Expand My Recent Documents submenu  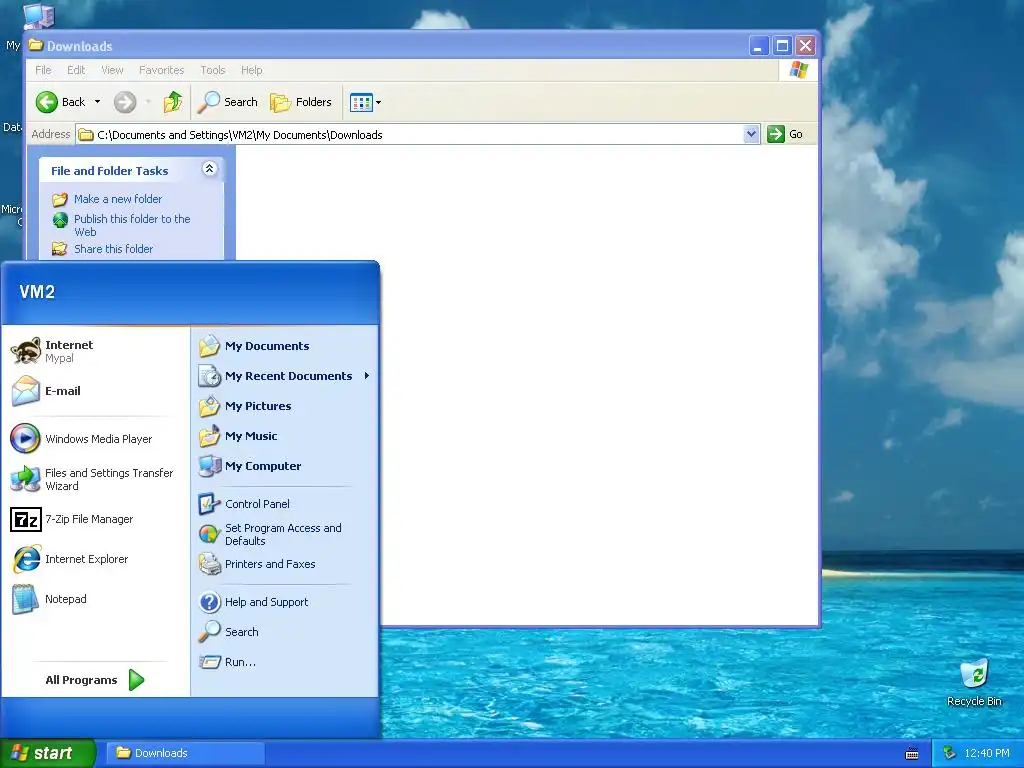(285, 376)
